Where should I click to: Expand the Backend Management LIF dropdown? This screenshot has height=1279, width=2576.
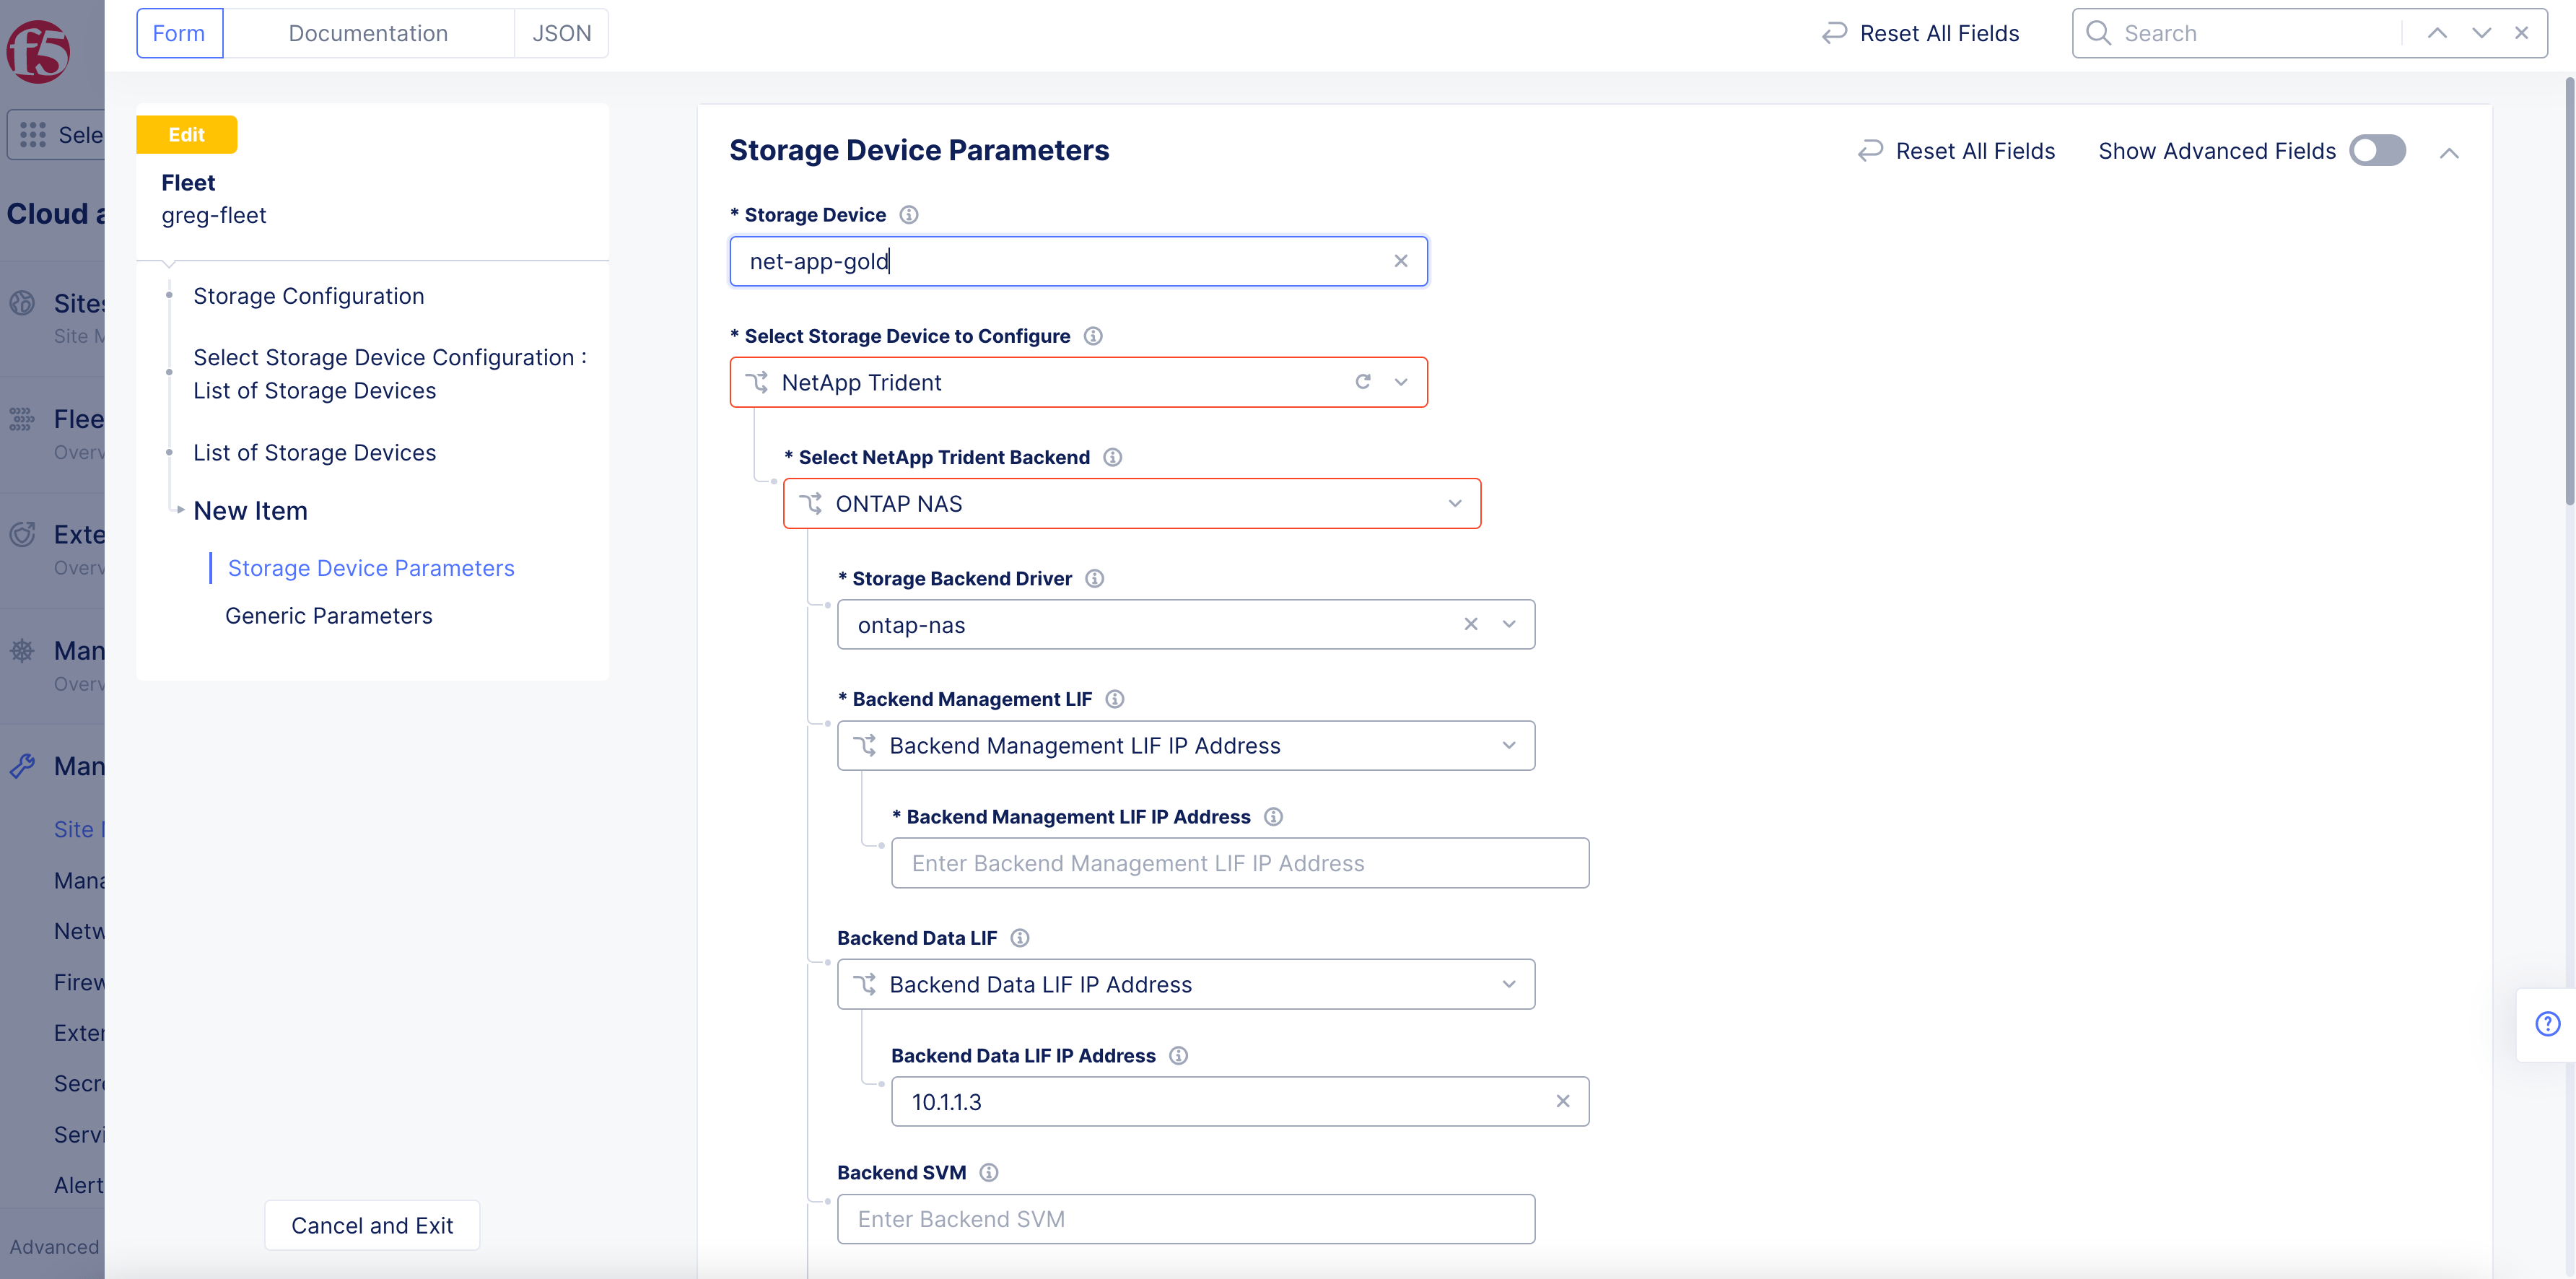click(x=1508, y=745)
